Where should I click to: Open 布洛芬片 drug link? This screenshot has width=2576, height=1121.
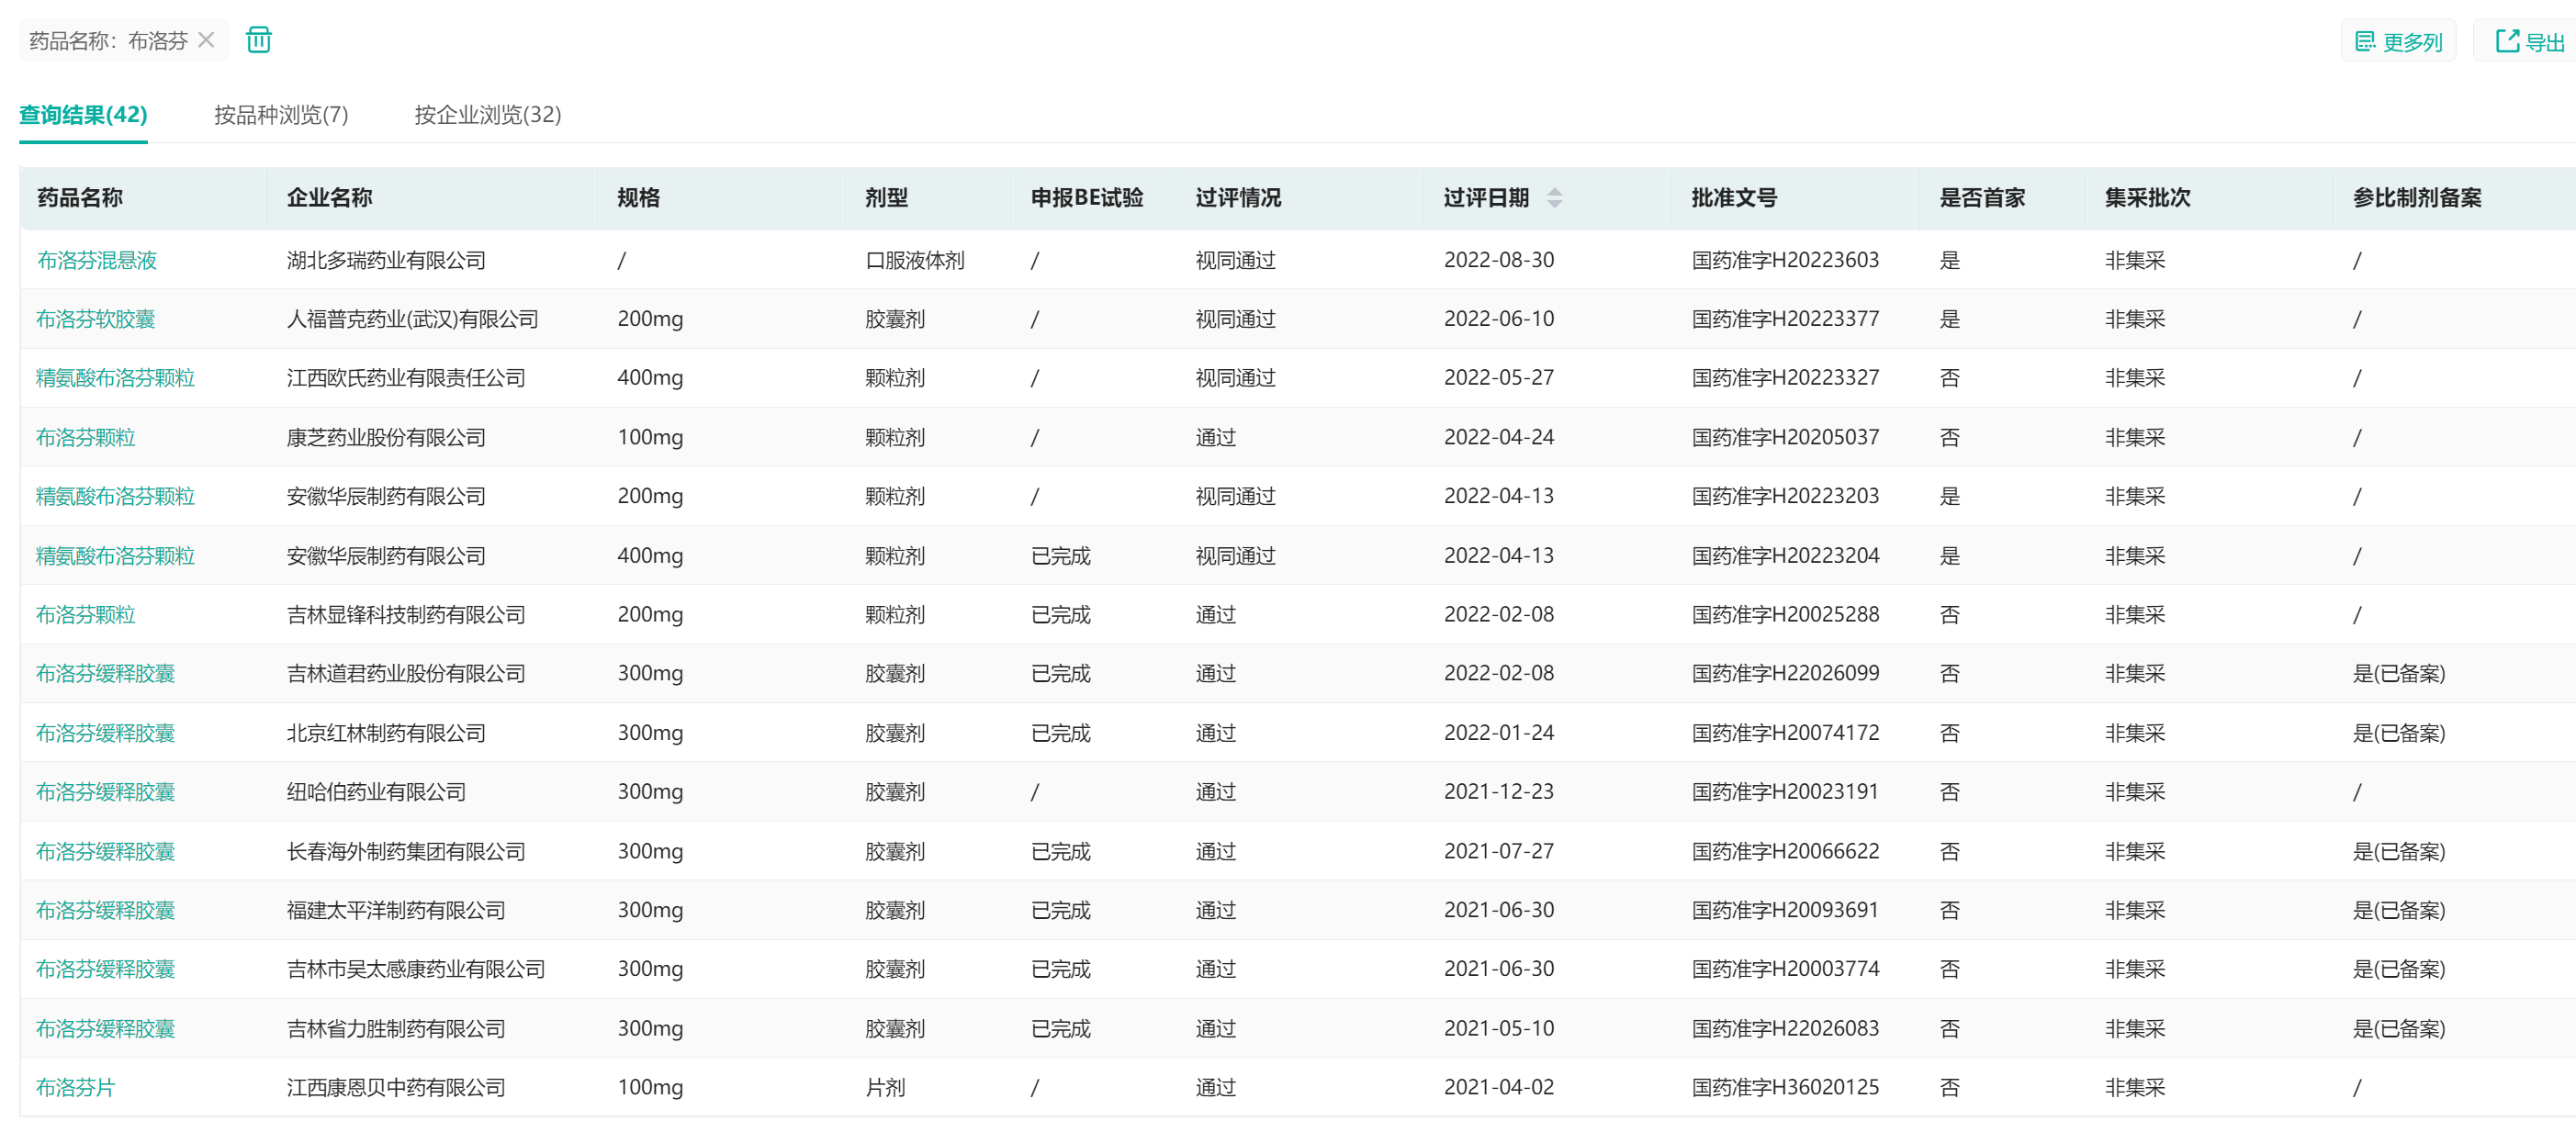76,1088
